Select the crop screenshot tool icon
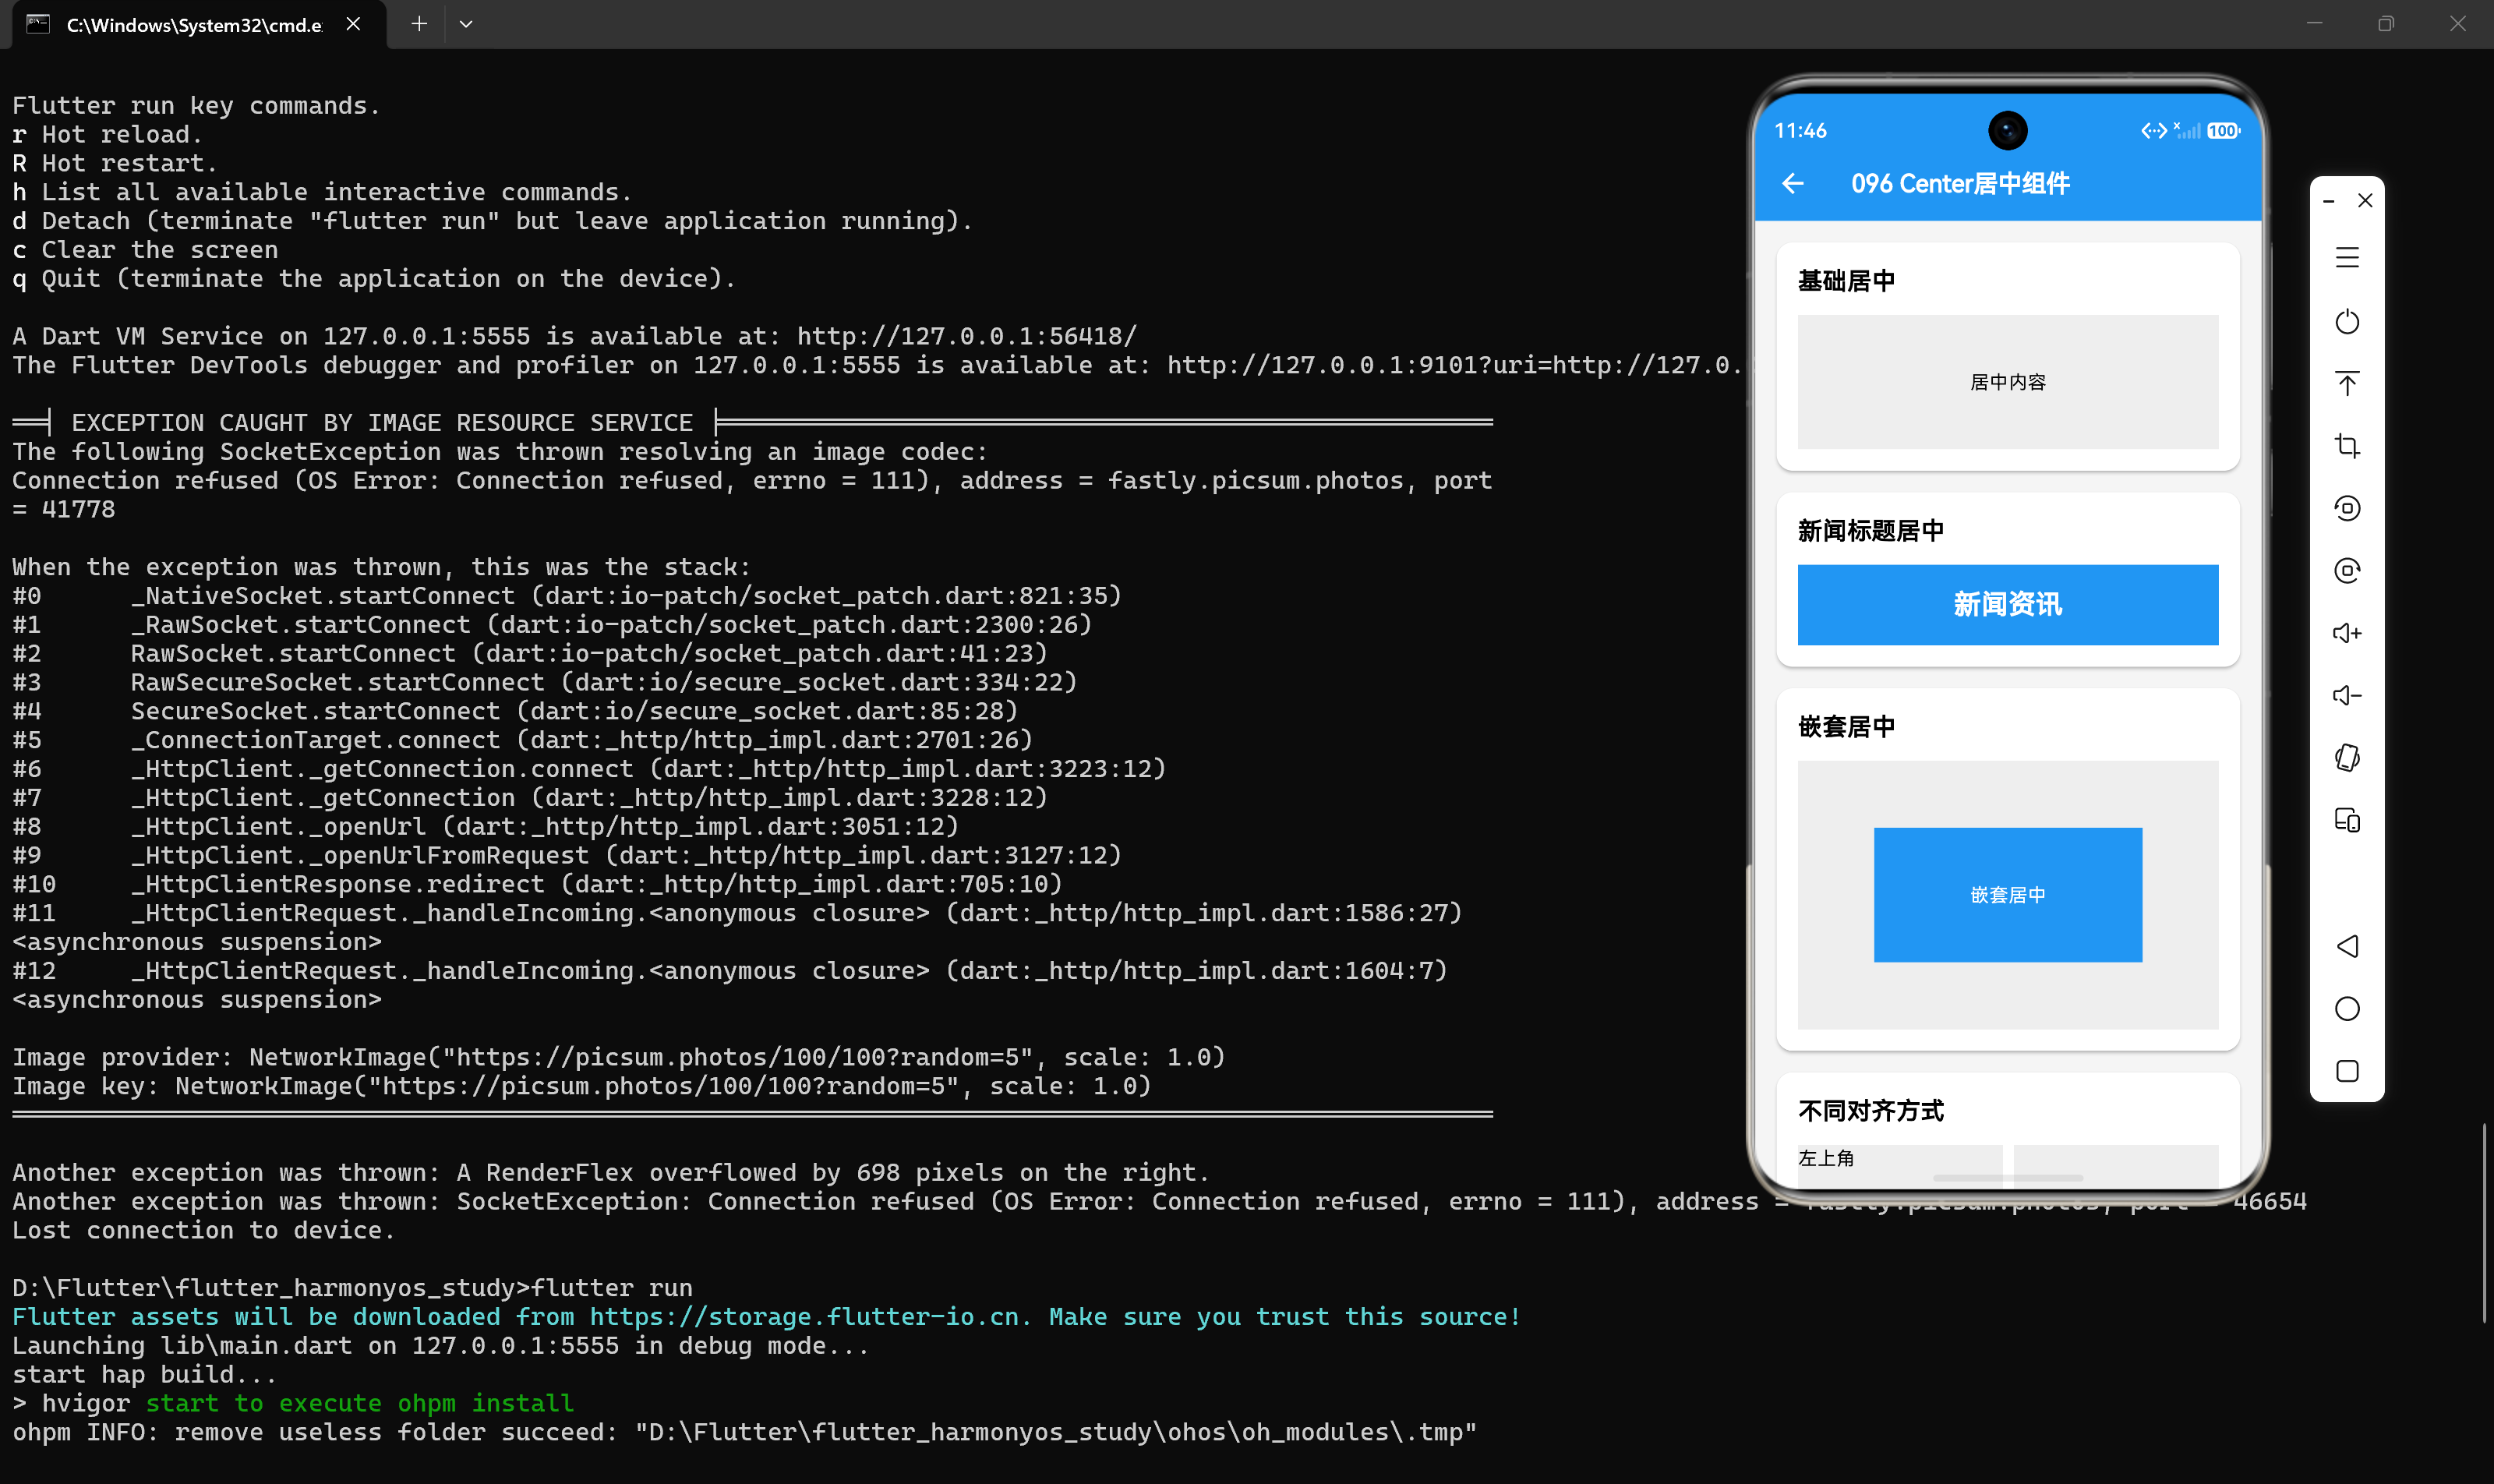 [2347, 446]
